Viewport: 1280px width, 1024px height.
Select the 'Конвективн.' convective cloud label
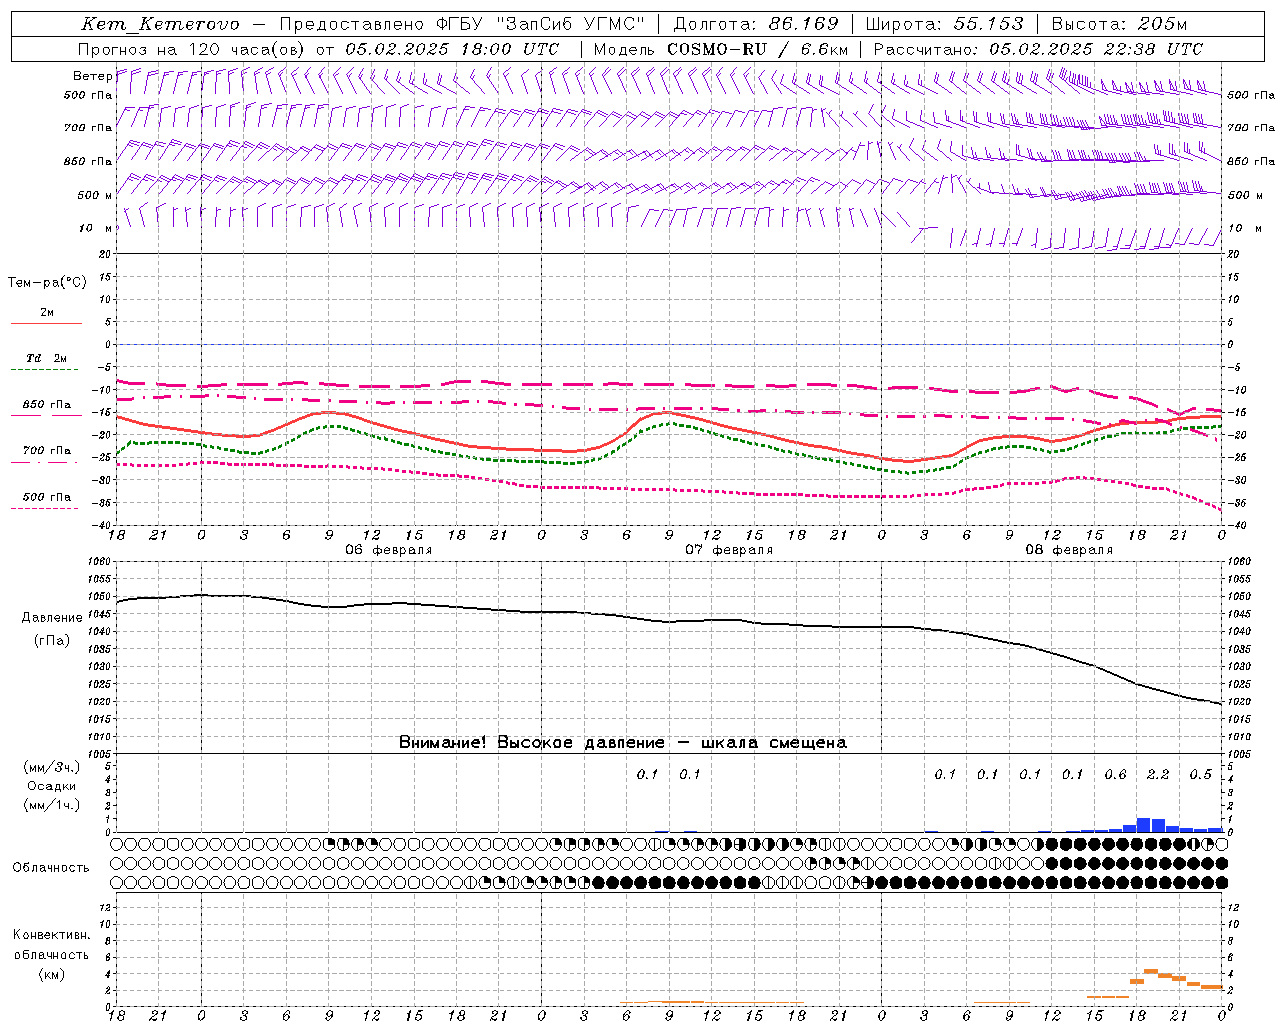pyautogui.click(x=51, y=935)
